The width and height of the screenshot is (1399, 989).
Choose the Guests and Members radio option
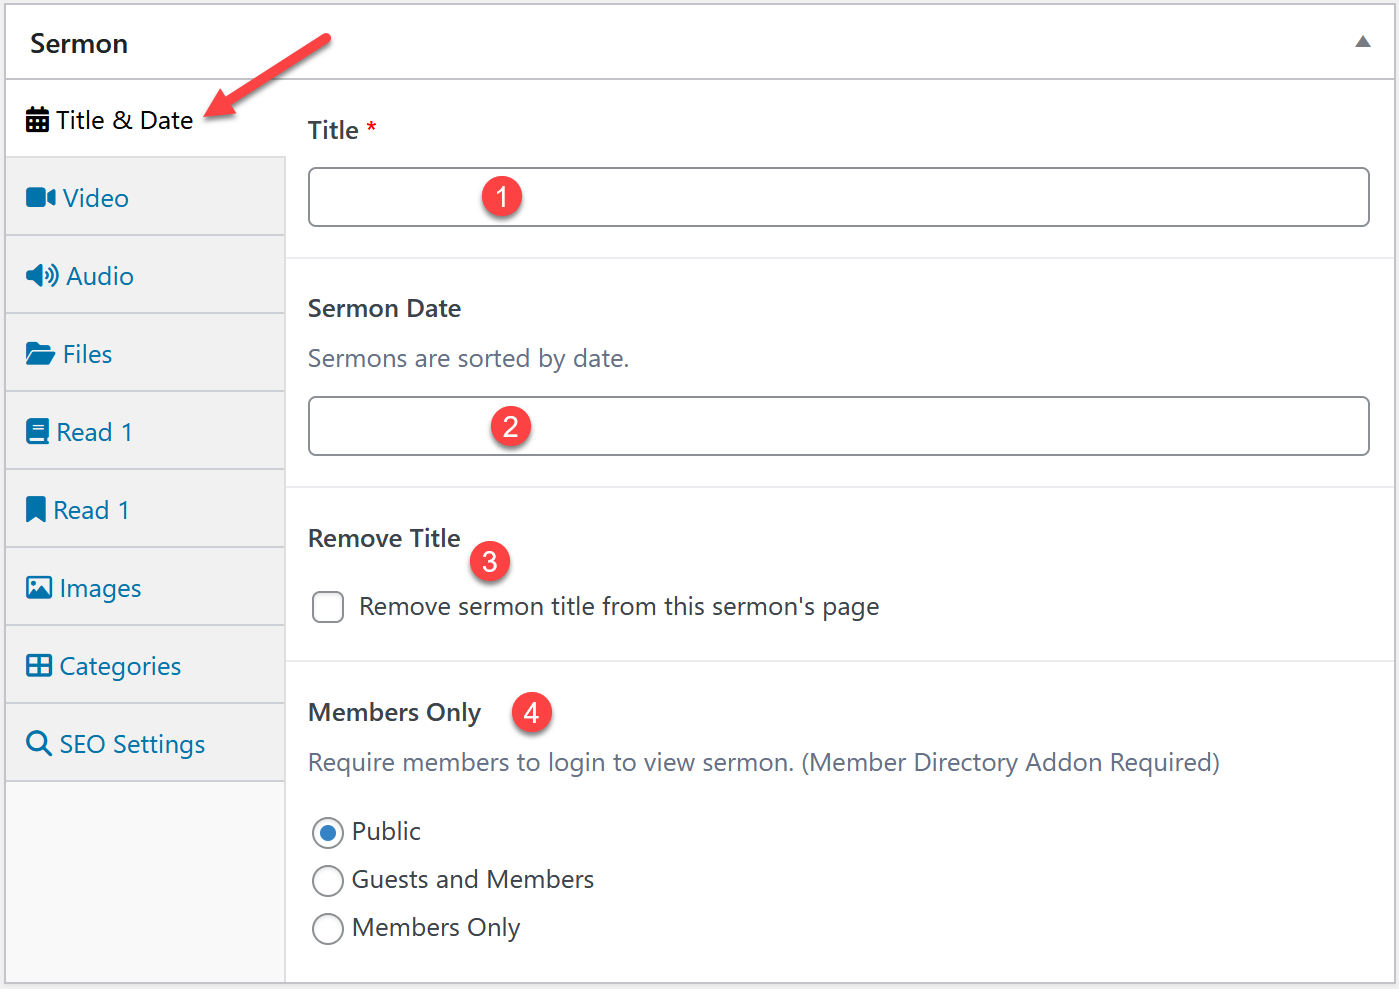328,880
